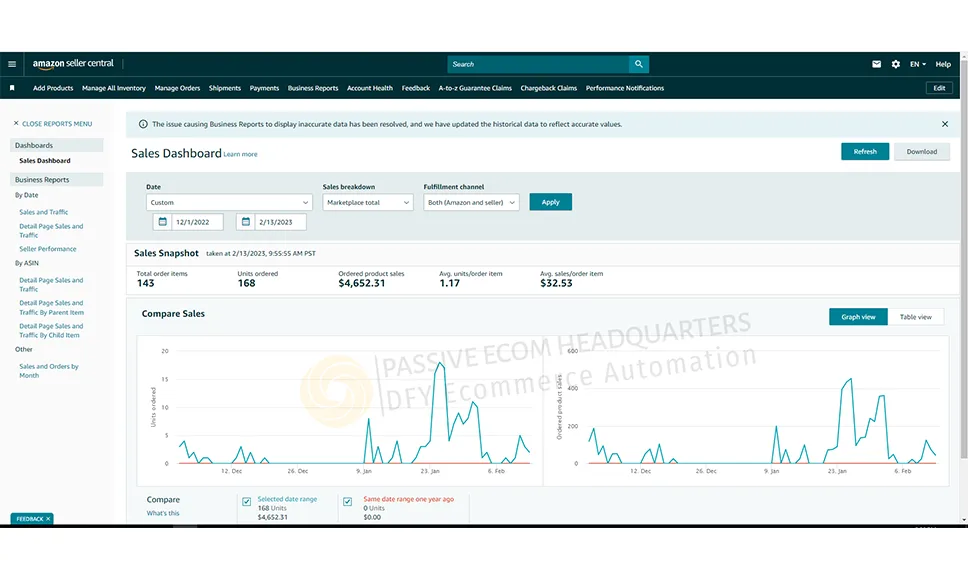Open Sales and Orders by Month
Image resolution: width=968 pixels, height=579 pixels.
point(49,371)
